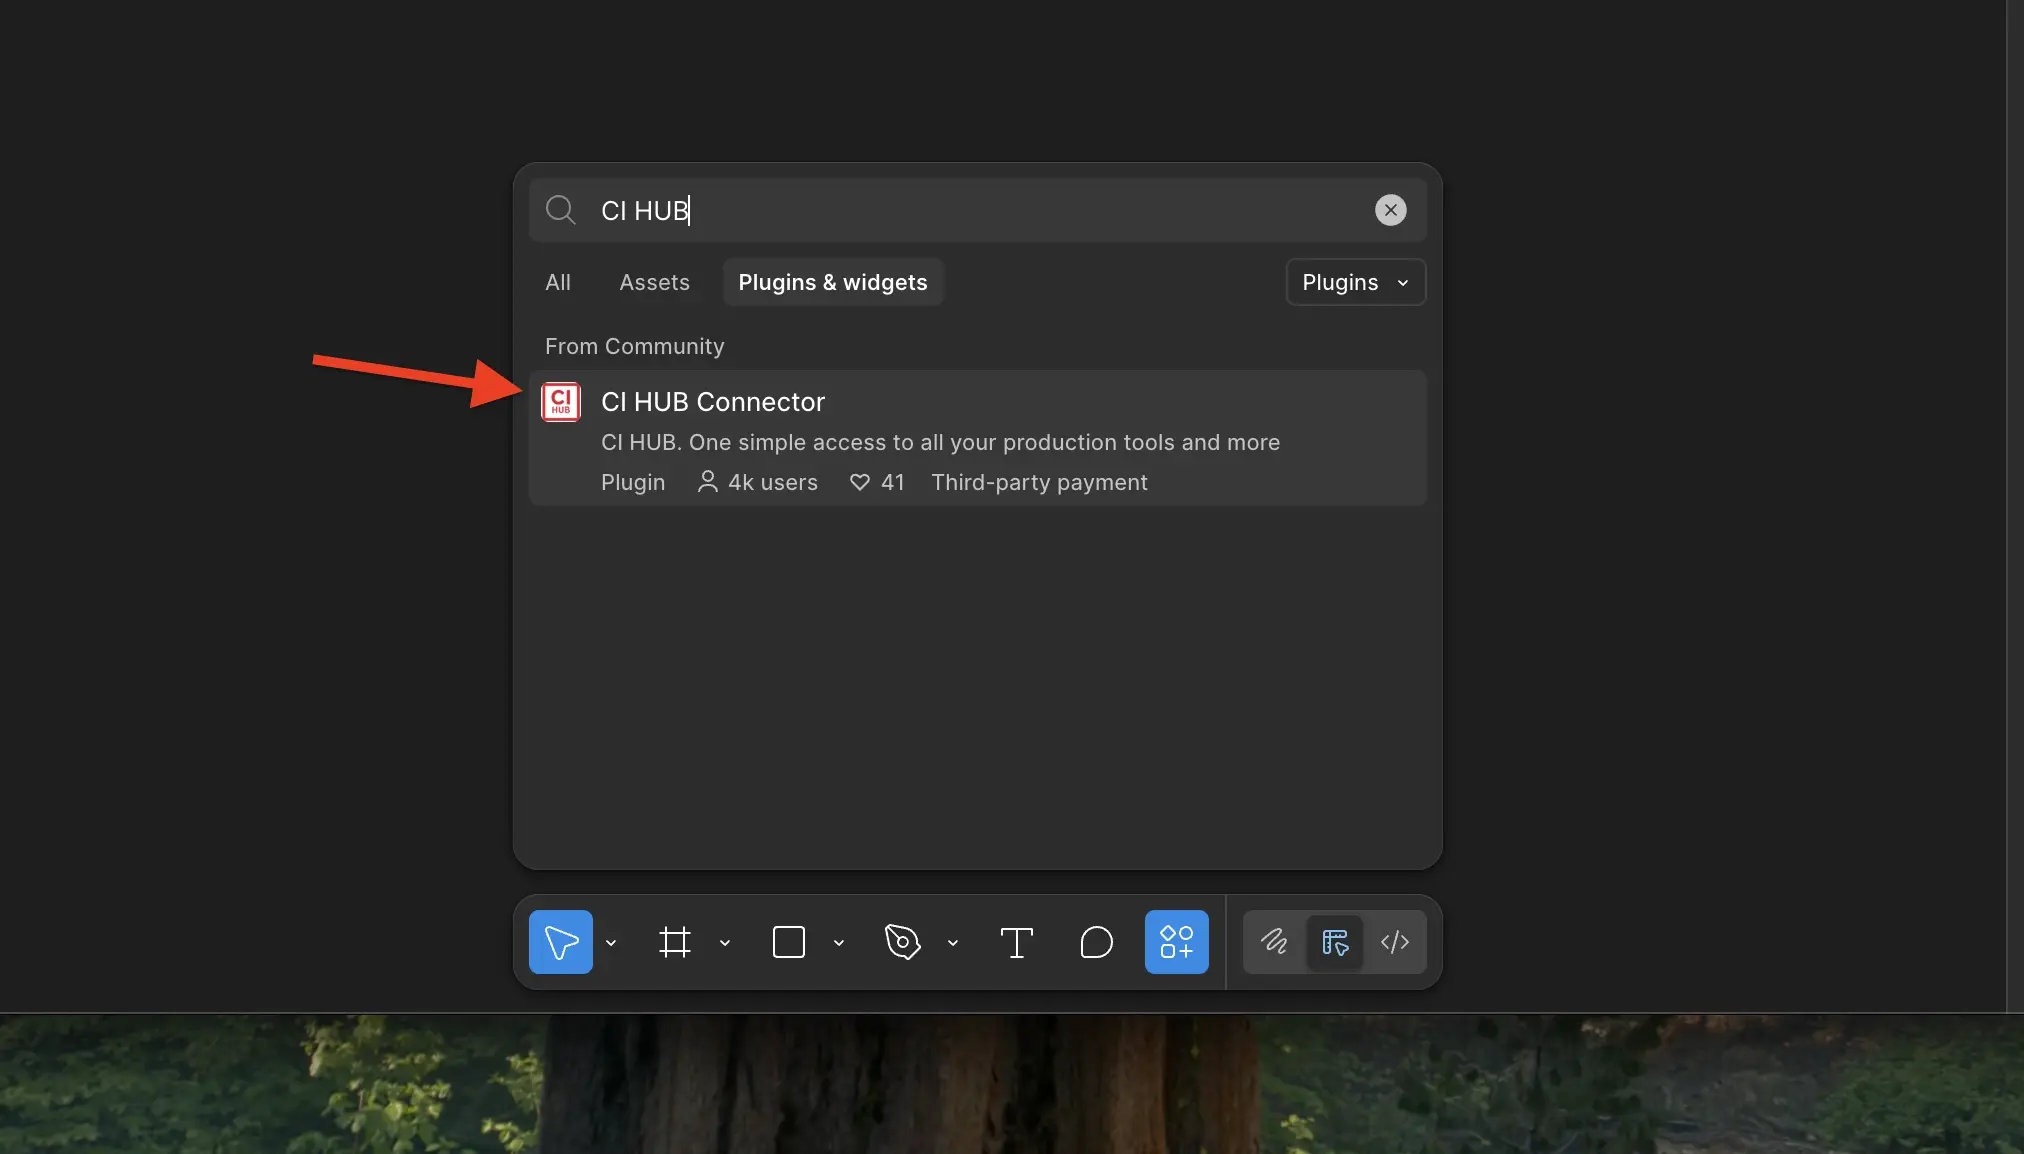The width and height of the screenshot is (2024, 1154).
Task: Open the Actions resources button
Action: pyautogui.click(x=1177, y=942)
